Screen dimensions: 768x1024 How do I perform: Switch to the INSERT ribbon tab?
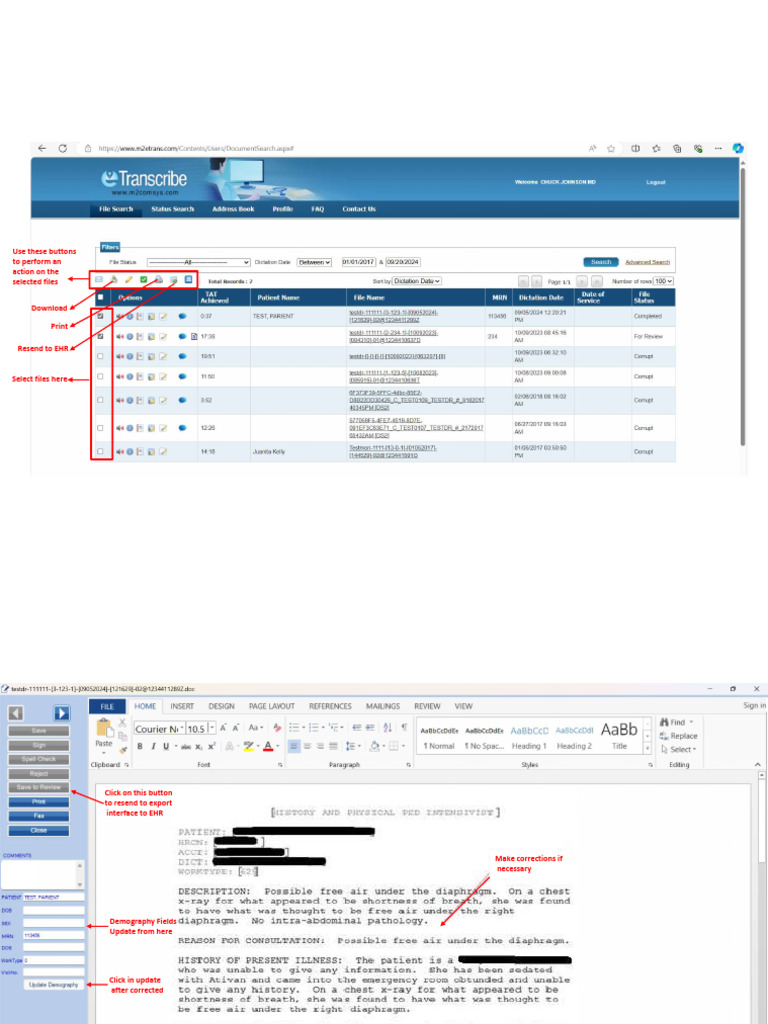[182, 707]
